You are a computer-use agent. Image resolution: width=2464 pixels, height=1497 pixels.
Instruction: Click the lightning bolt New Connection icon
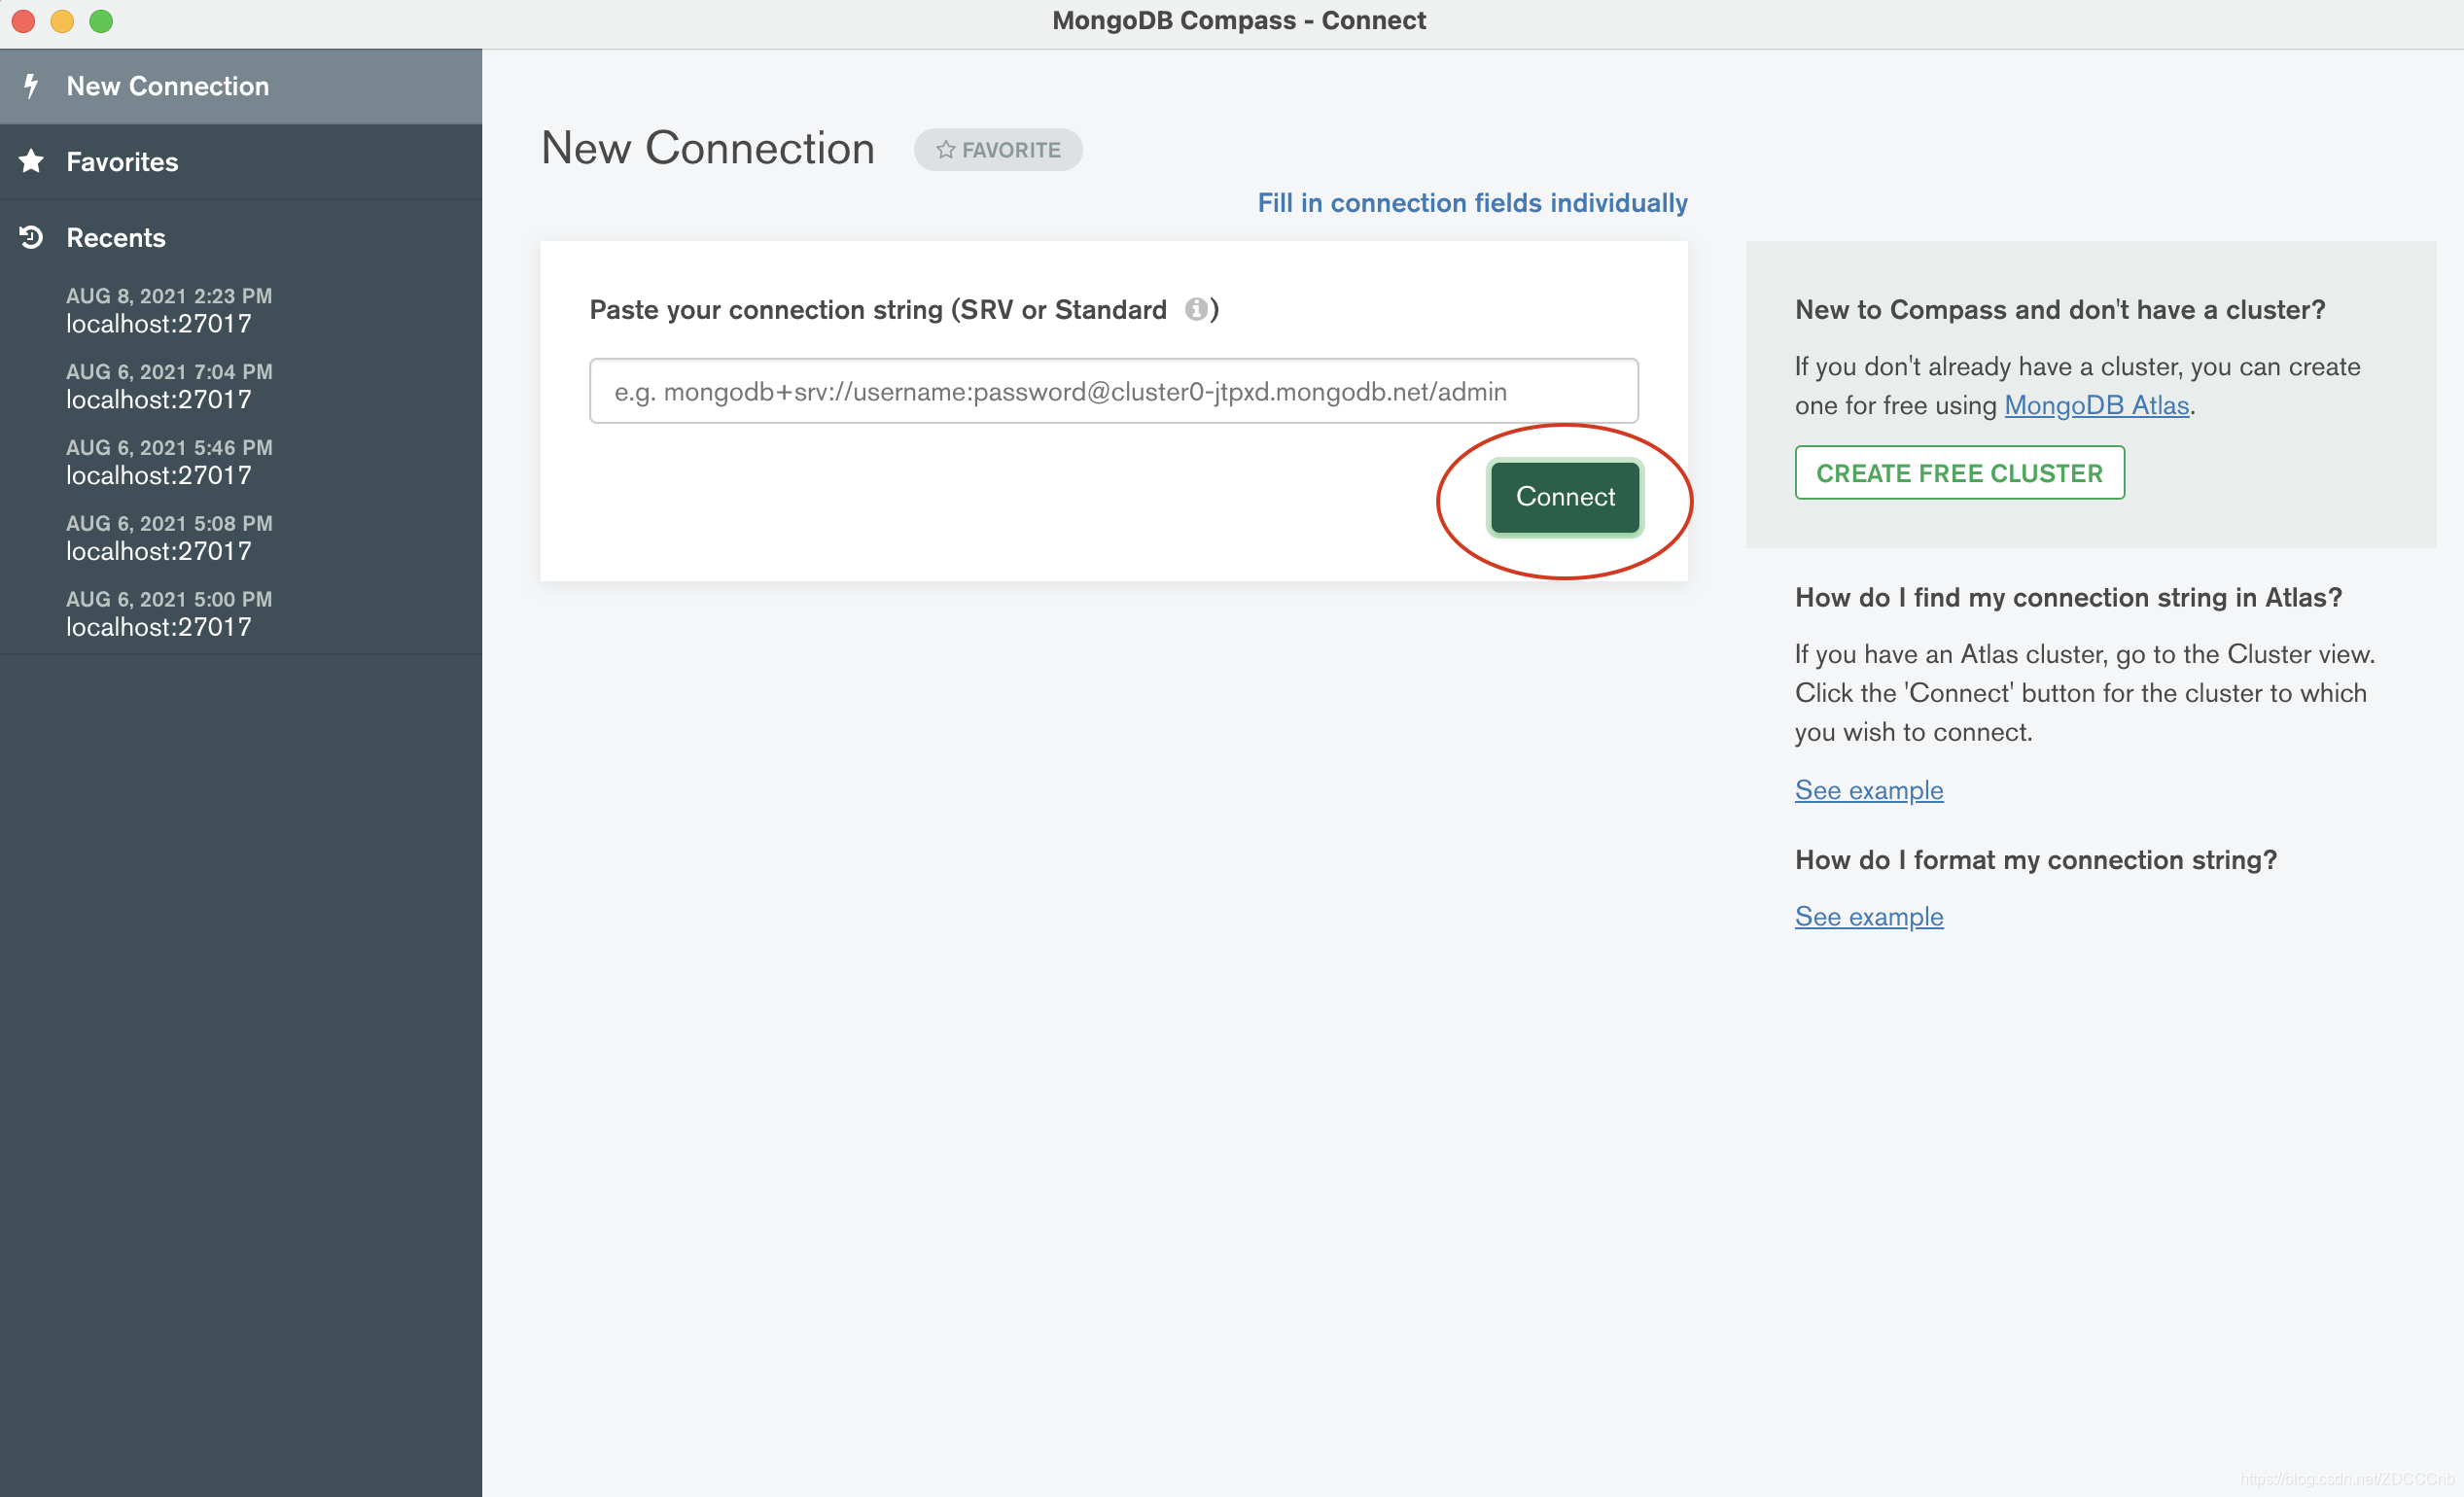point(31,86)
